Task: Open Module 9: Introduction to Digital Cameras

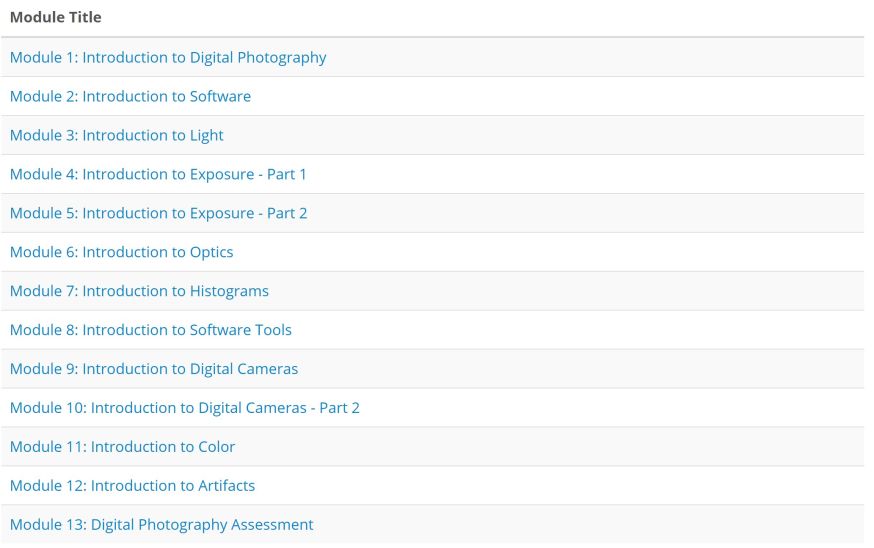Action: click(x=154, y=370)
